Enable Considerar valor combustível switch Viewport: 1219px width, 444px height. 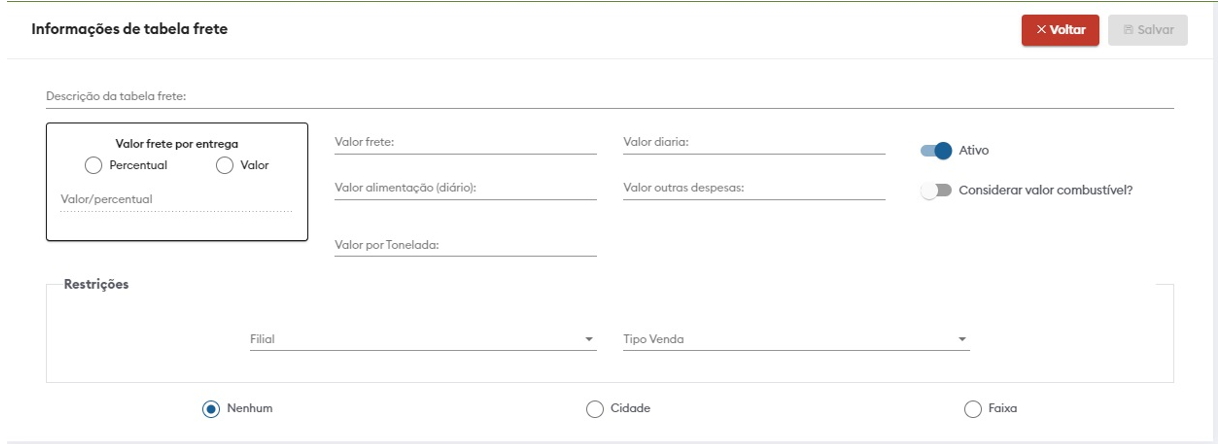[x=935, y=190]
